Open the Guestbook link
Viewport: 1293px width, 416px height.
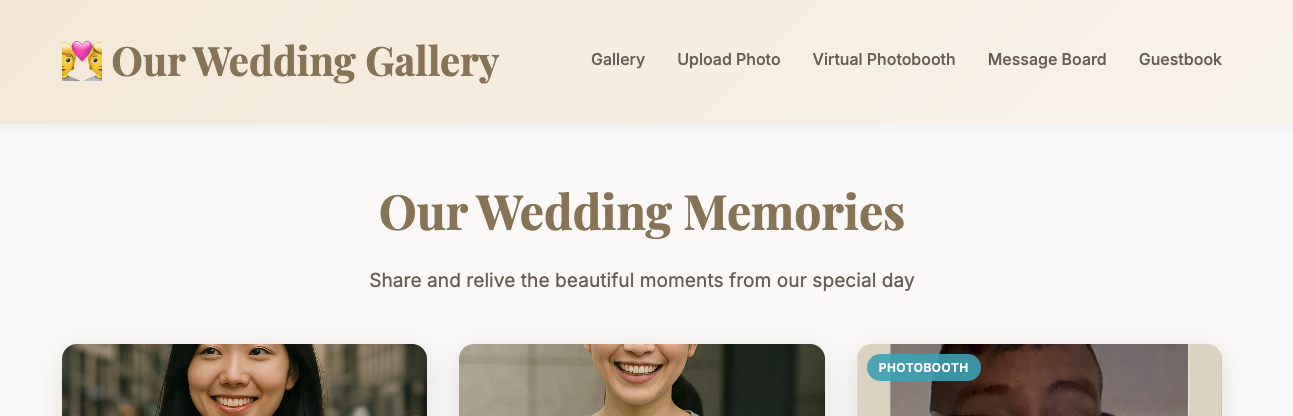[x=1180, y=59]
